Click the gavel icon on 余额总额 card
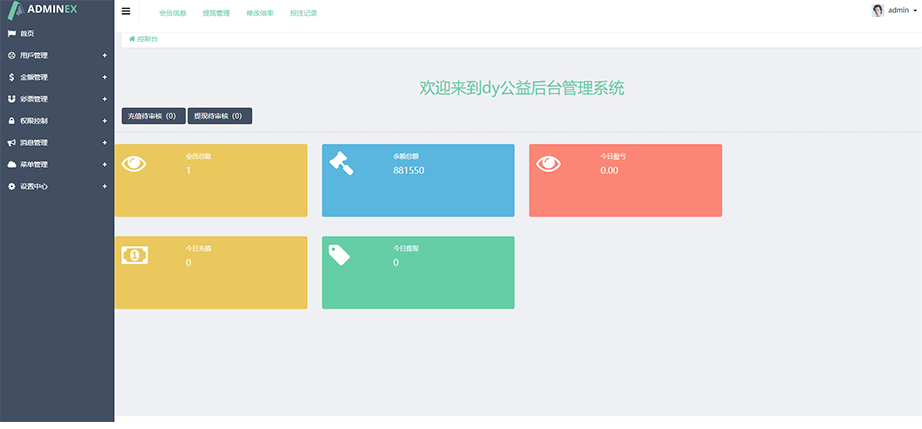 pos(341,163)
